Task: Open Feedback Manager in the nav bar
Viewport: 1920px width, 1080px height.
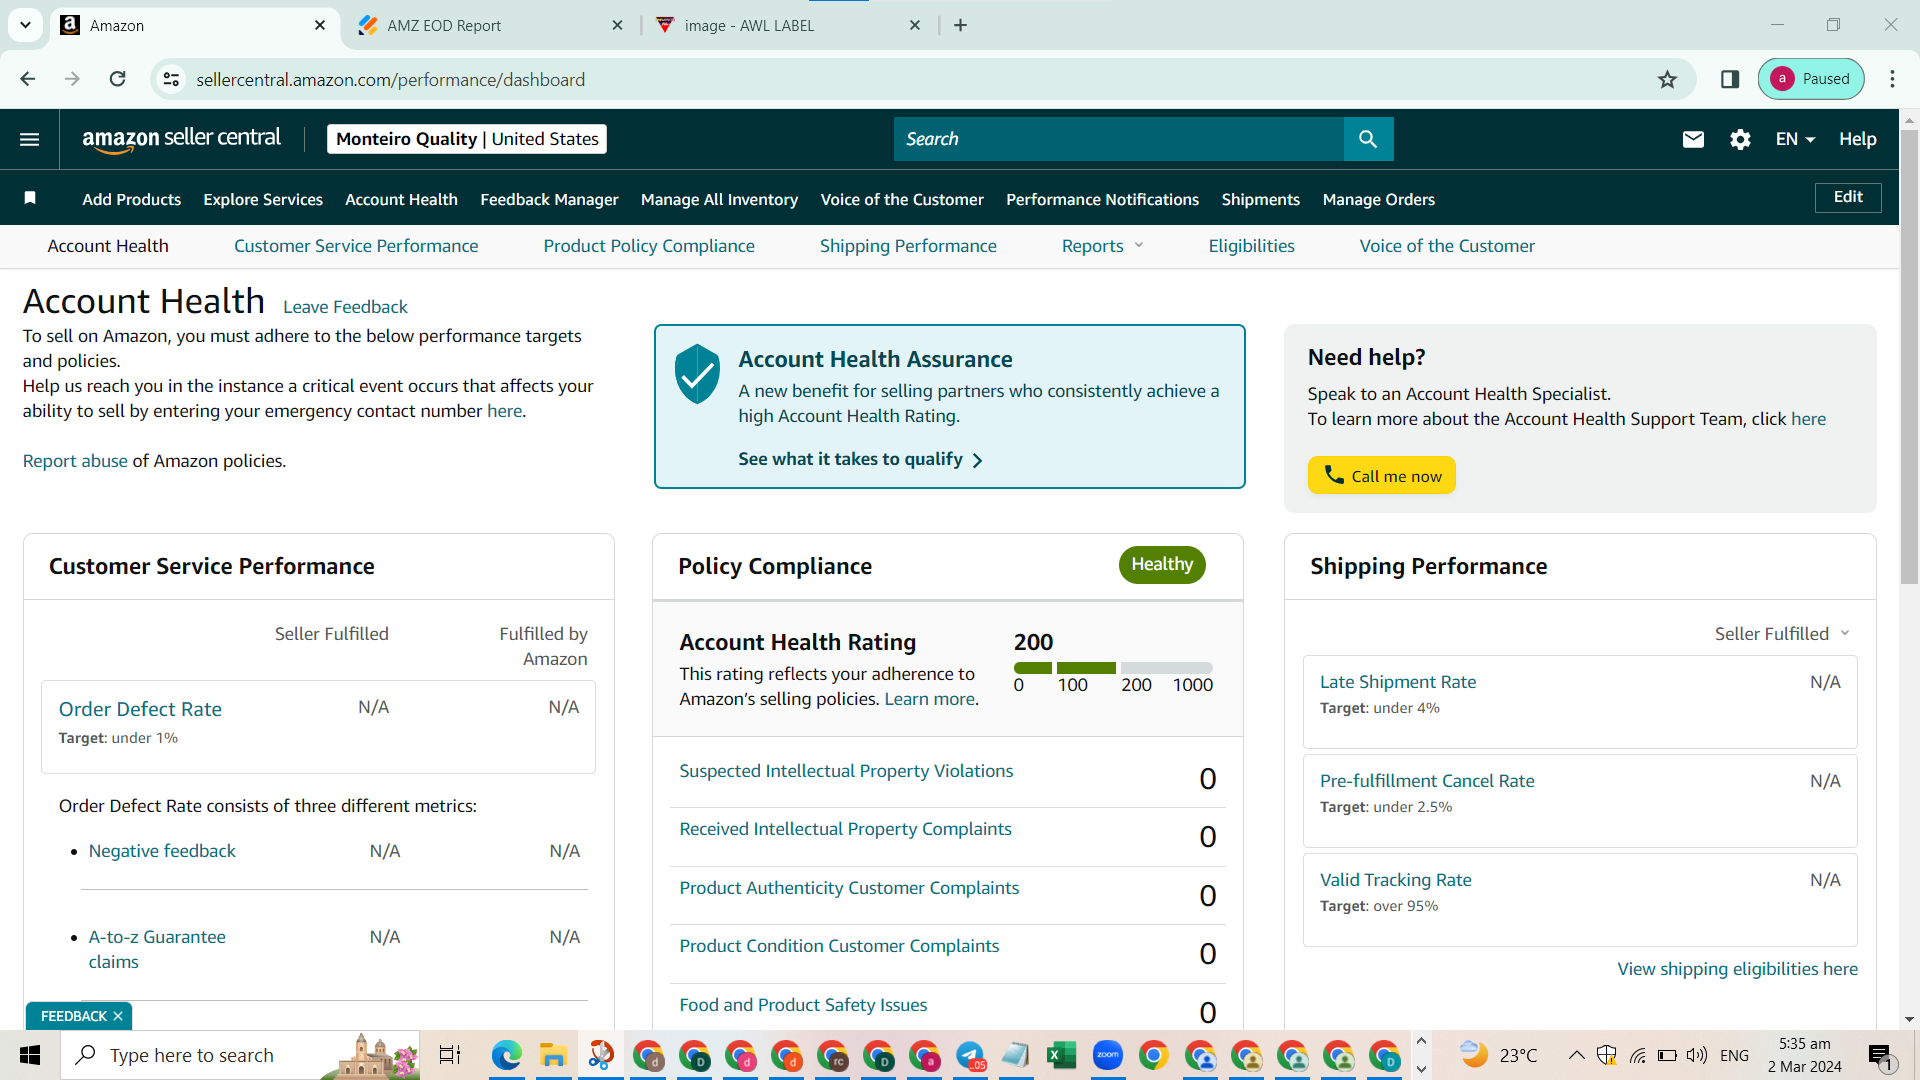Action: [549, 199]
